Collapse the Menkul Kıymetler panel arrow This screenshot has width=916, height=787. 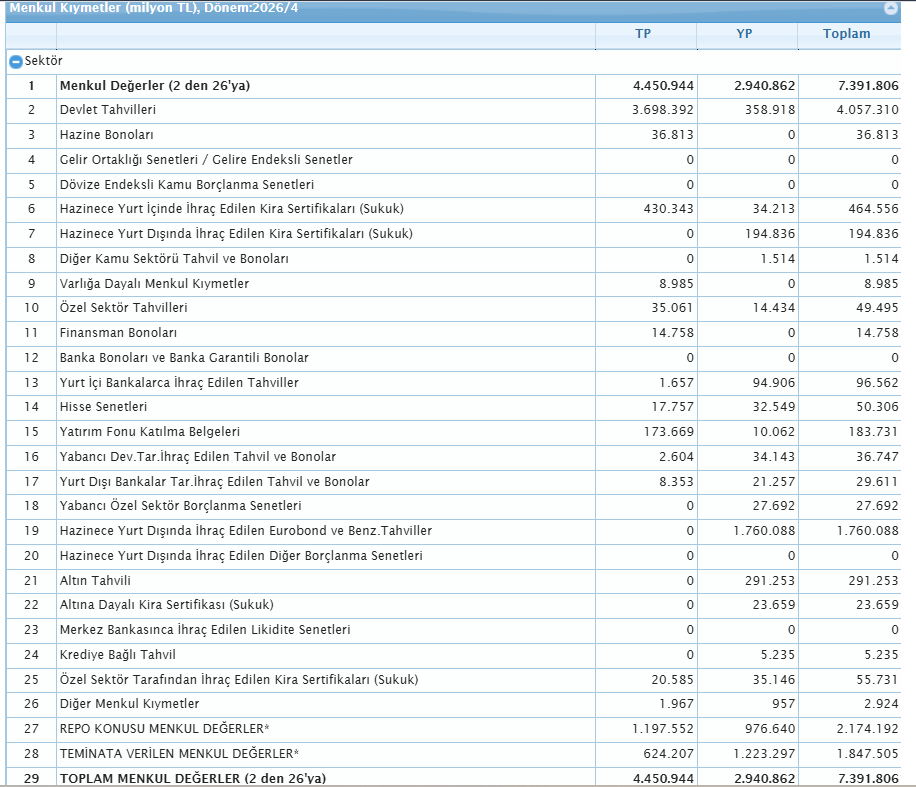890,8
